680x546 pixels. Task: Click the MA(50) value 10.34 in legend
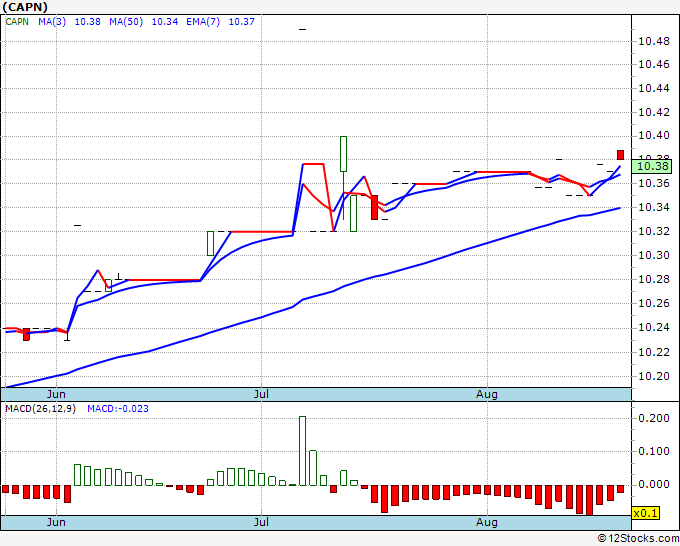click(165, 22)
